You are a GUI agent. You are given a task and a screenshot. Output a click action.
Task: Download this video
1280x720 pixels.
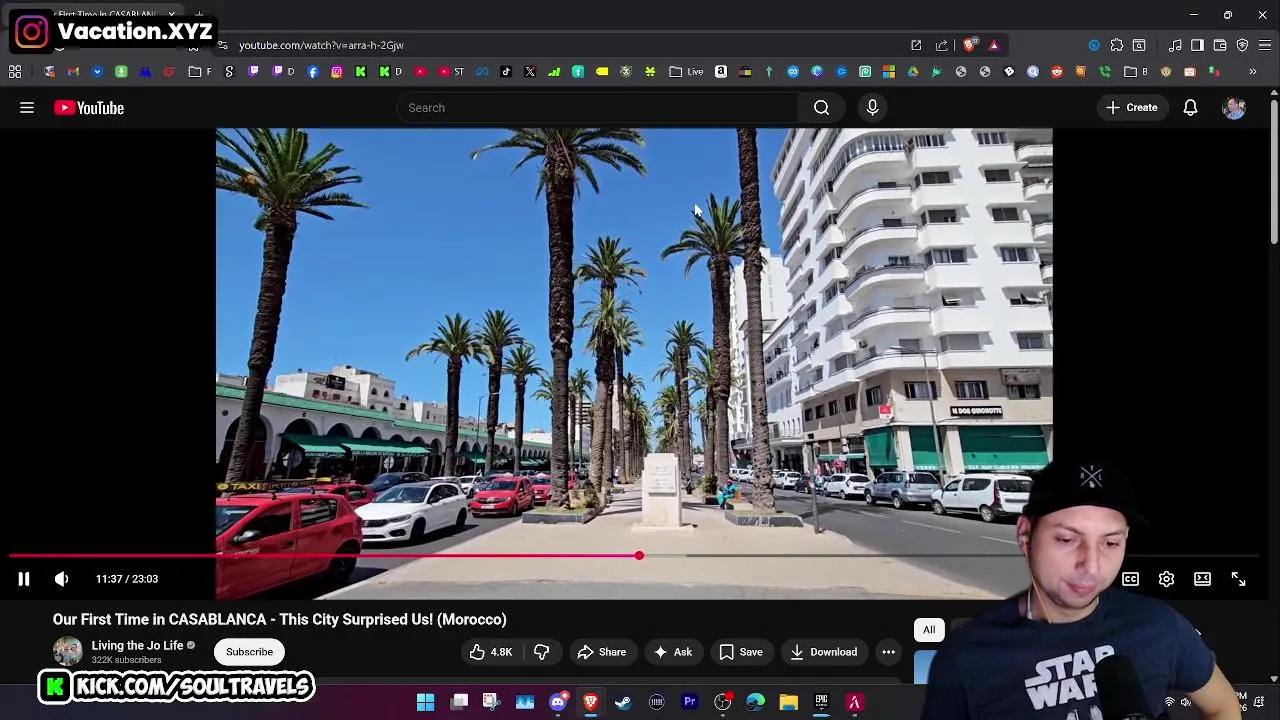823,652
